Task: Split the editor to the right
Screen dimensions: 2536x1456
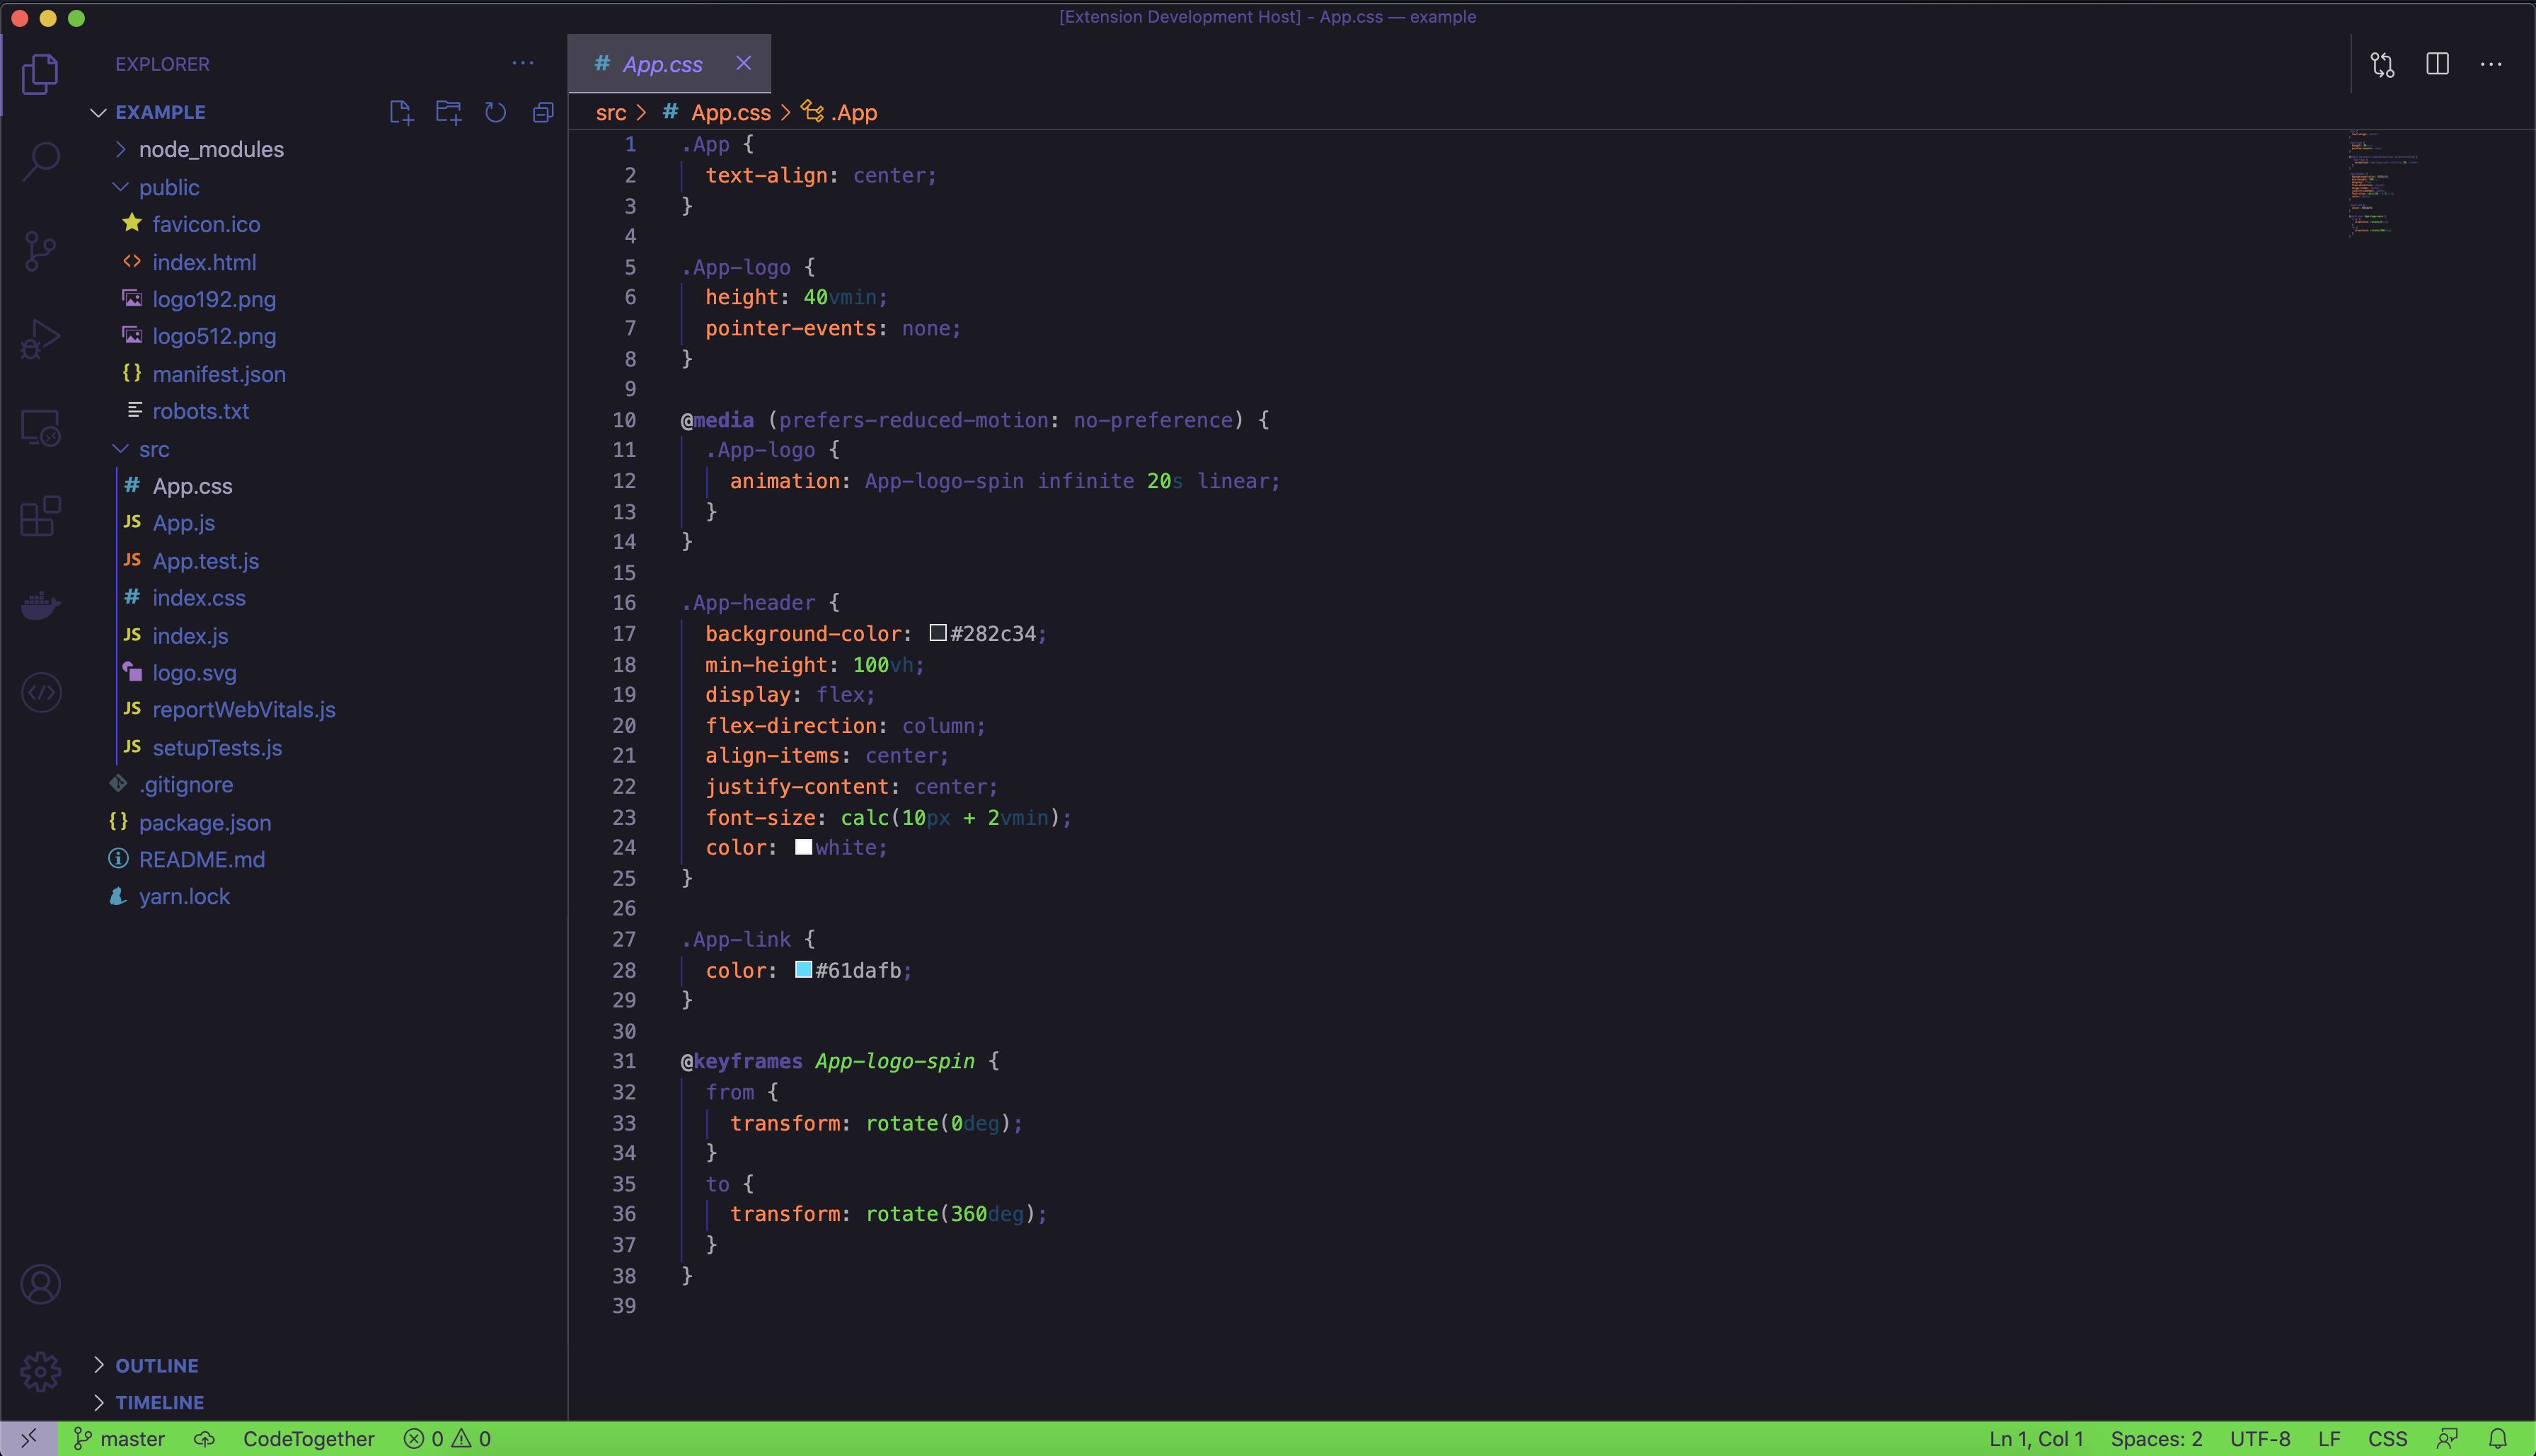Action: [2437, 64]
